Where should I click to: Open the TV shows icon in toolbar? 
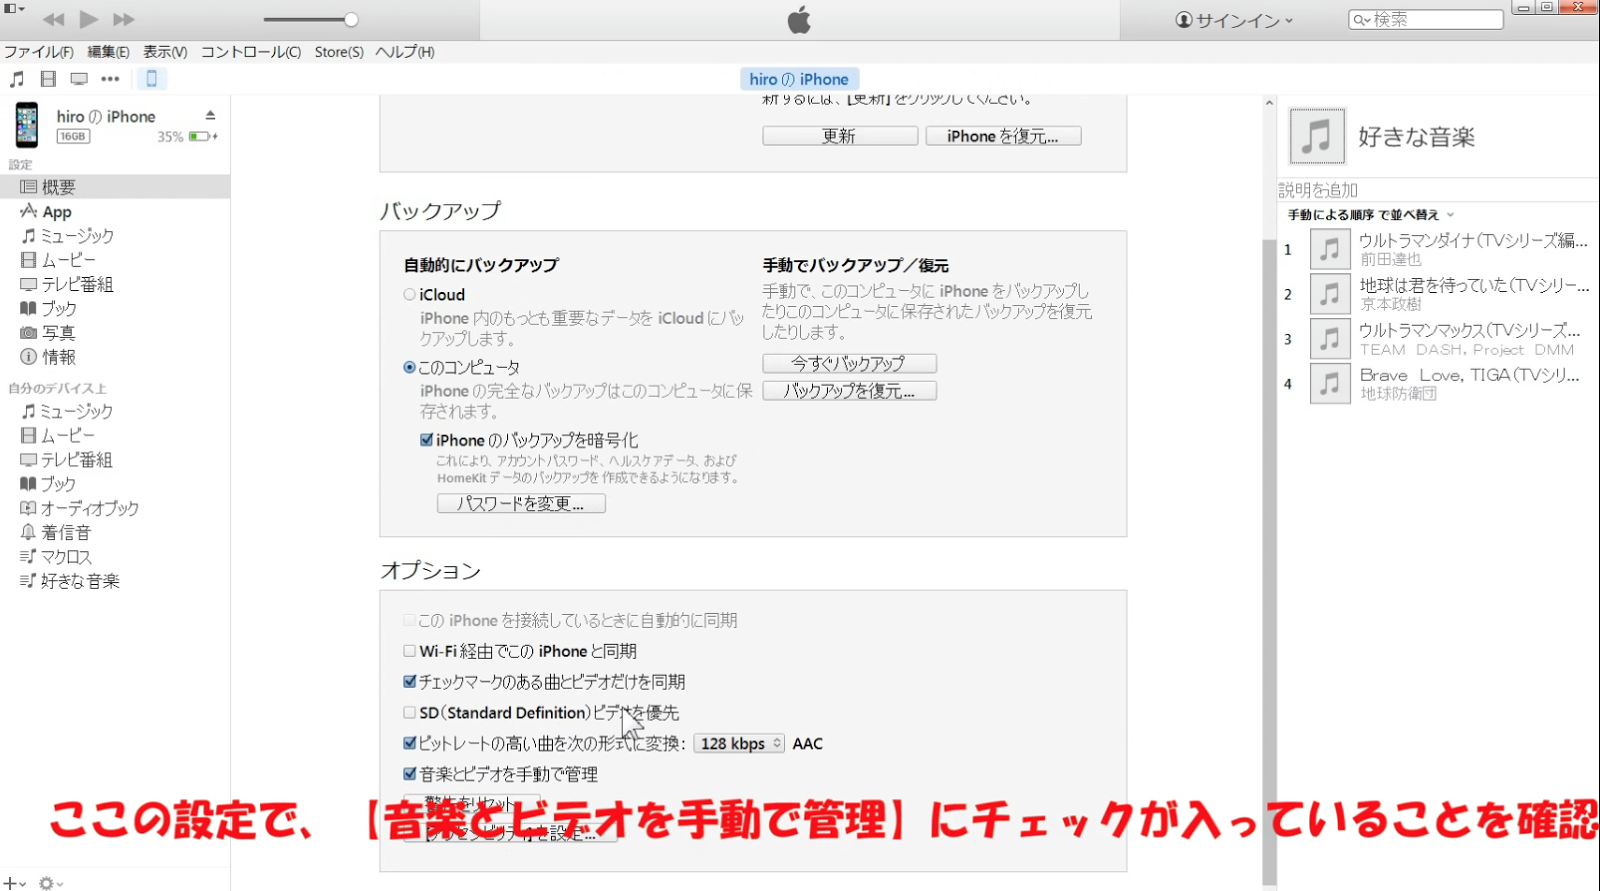(79, 79)
